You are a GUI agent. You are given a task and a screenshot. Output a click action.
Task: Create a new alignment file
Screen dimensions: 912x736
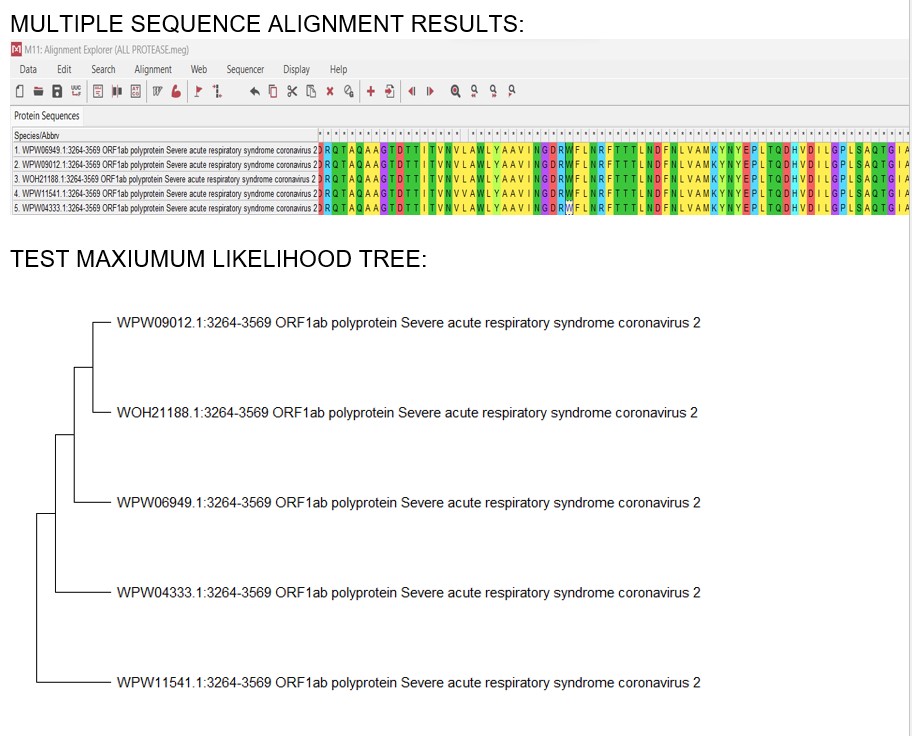pyautogui.click(x=17, y=91)
